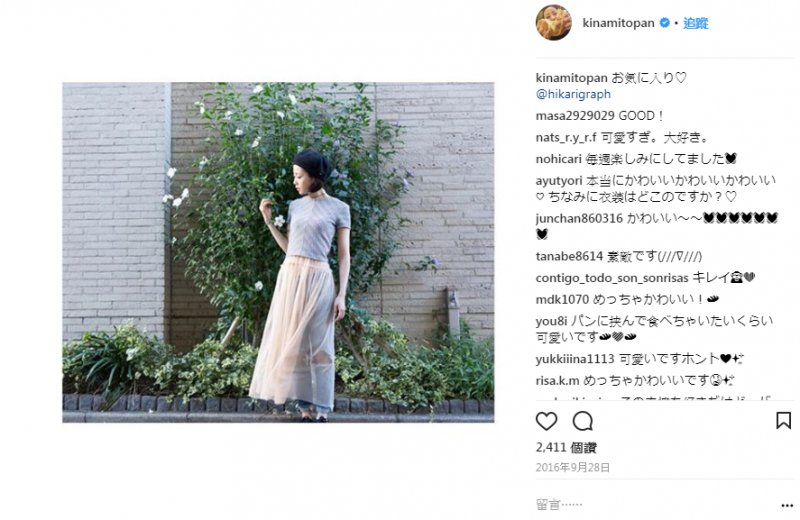Open ayutyori's profile from the comments
This screenshot has width=800, height=520.
(x=559, y=181)
